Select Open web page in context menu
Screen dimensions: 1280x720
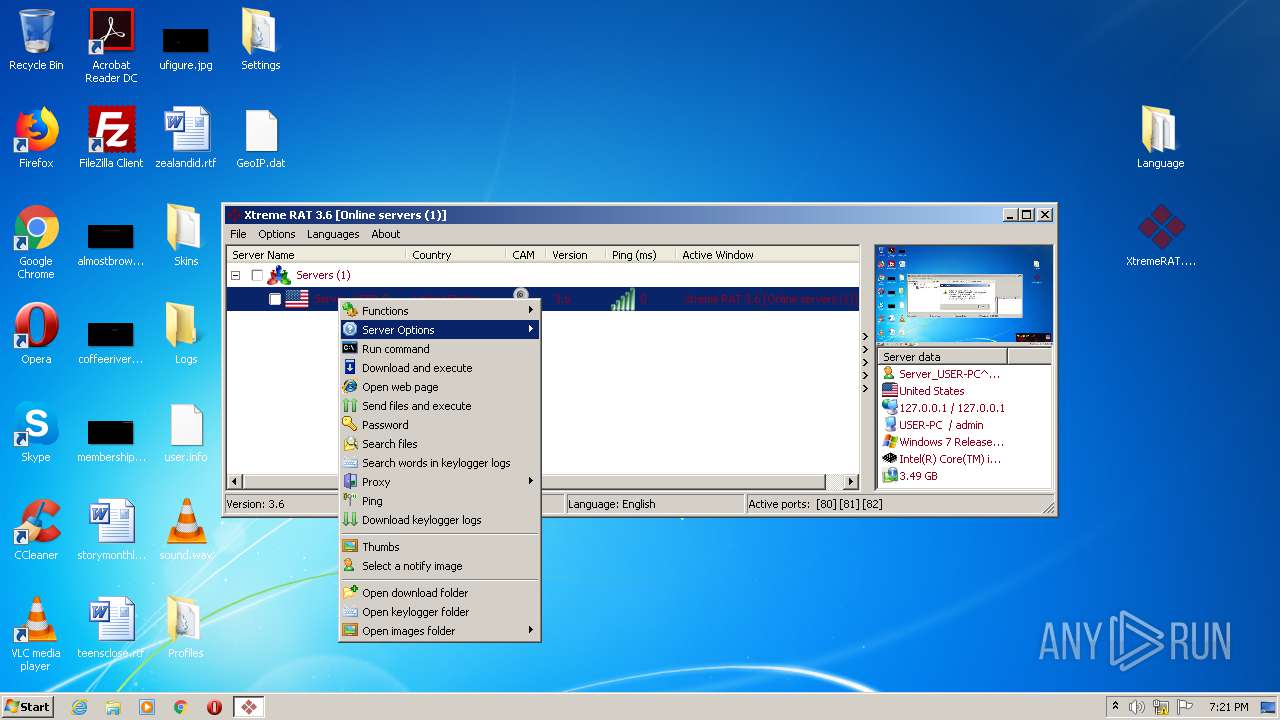[440, 387]
